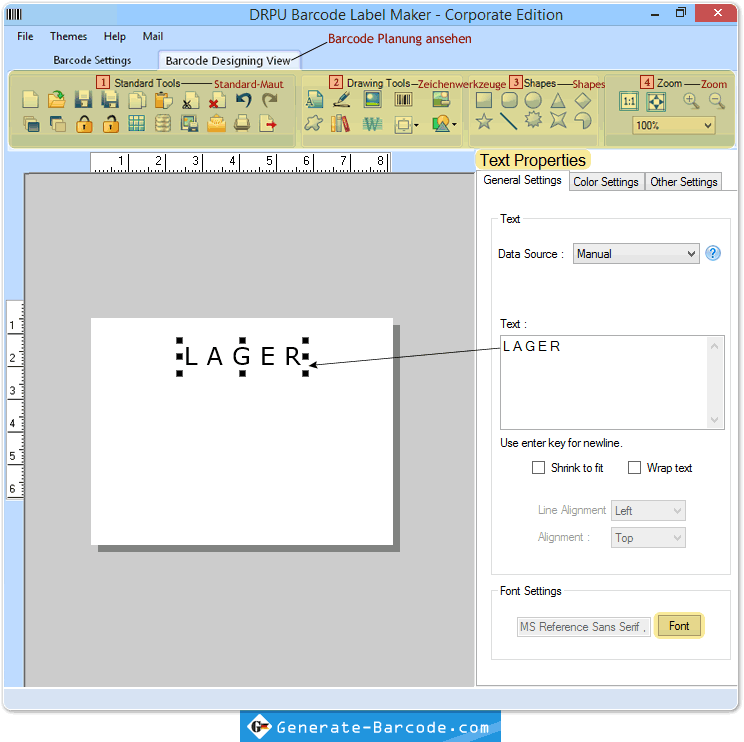This screenshot has height=742, width=744.
Task: Draw a triangle shape
Action: pyautogui.click(x=558, y=100)
